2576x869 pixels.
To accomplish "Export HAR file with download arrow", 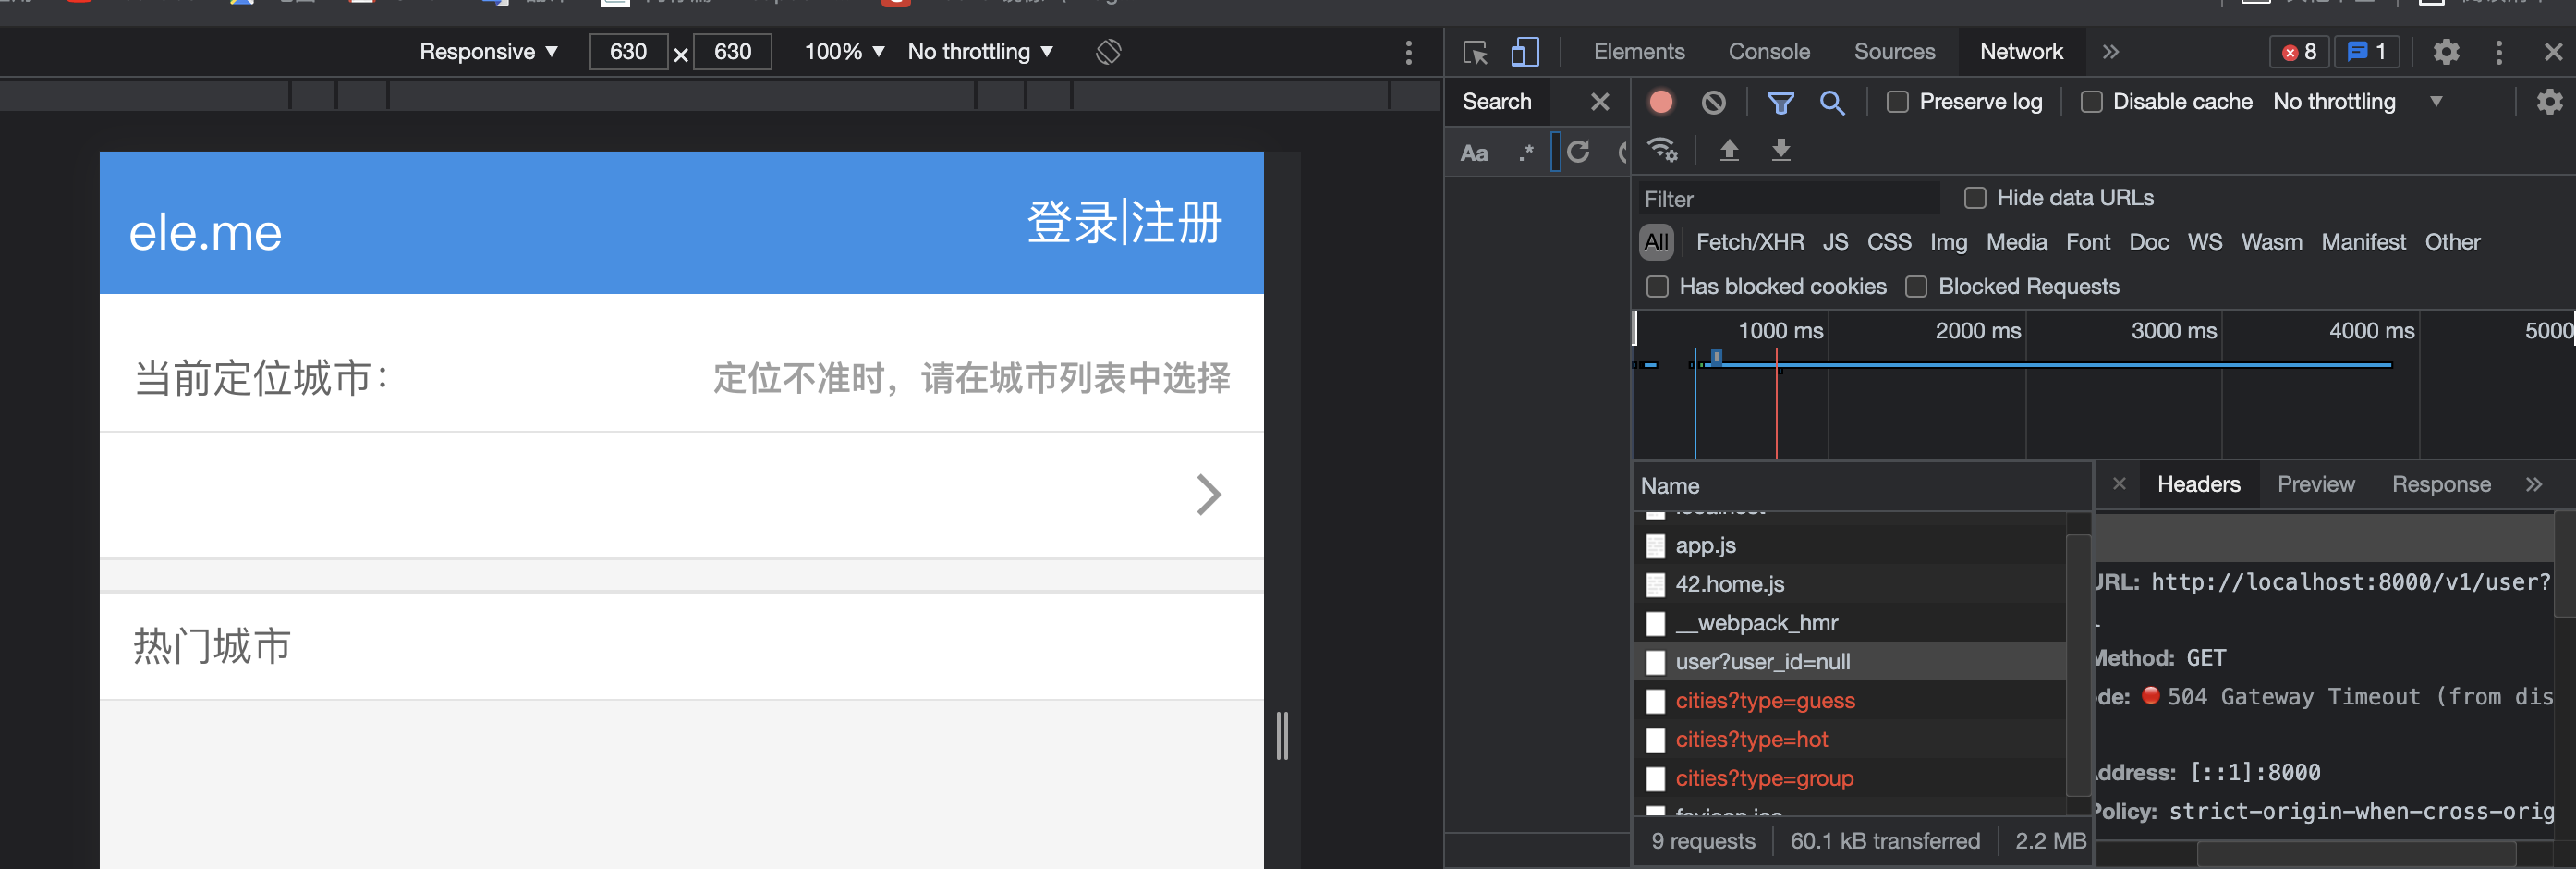I will pyautogui.click(x=1782, y=150).
